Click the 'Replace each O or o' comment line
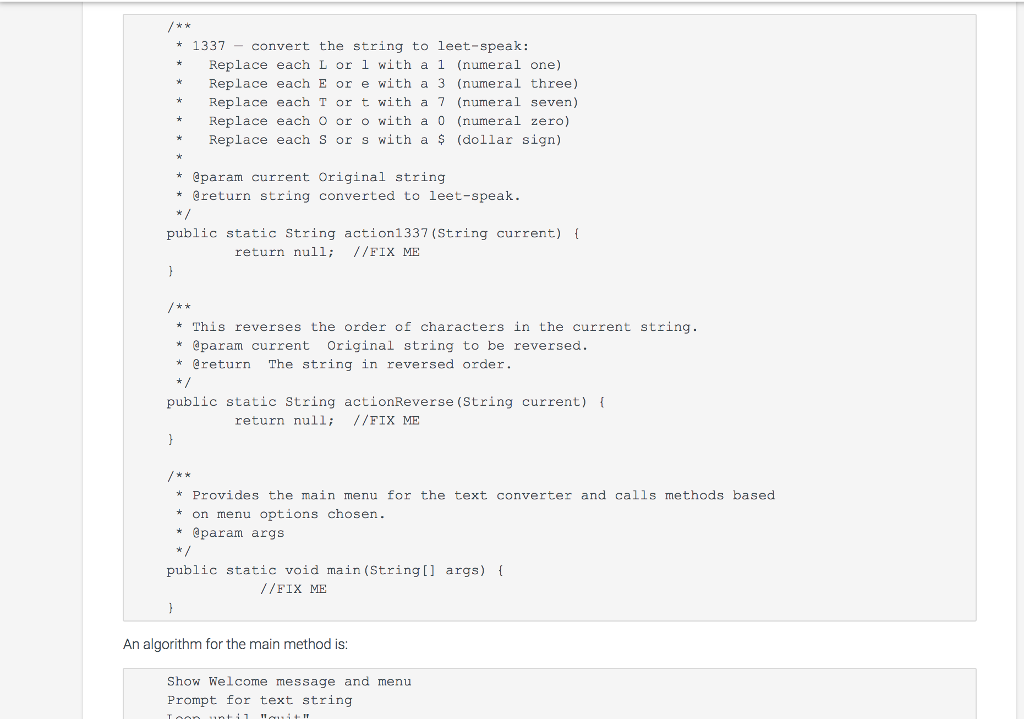 pos(389,121)
